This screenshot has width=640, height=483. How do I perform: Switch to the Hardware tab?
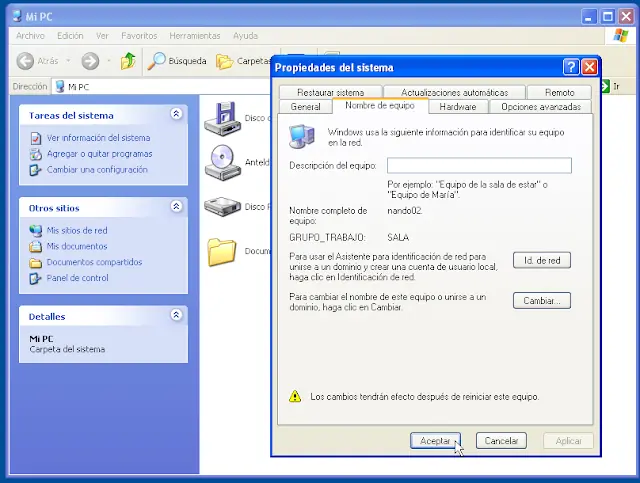coord(458,106)
